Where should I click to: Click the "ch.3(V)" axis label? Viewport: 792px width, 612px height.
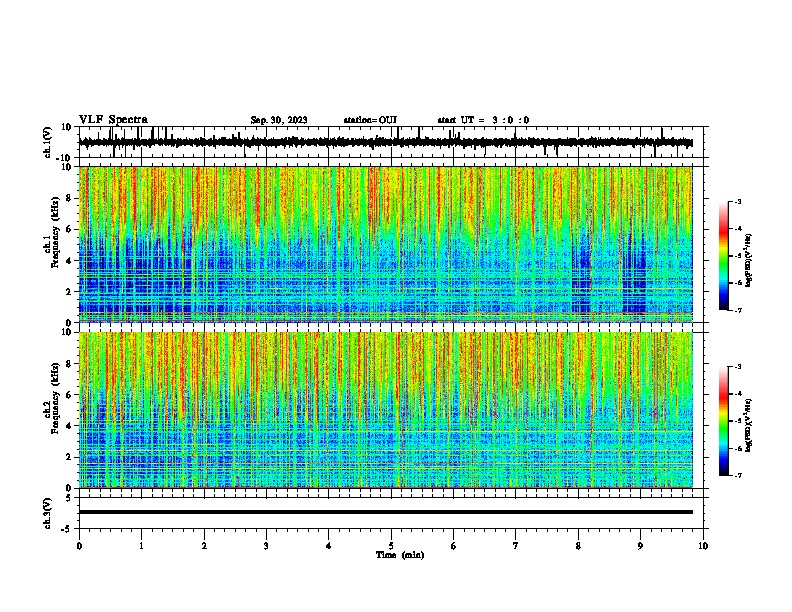click(48, 513)
